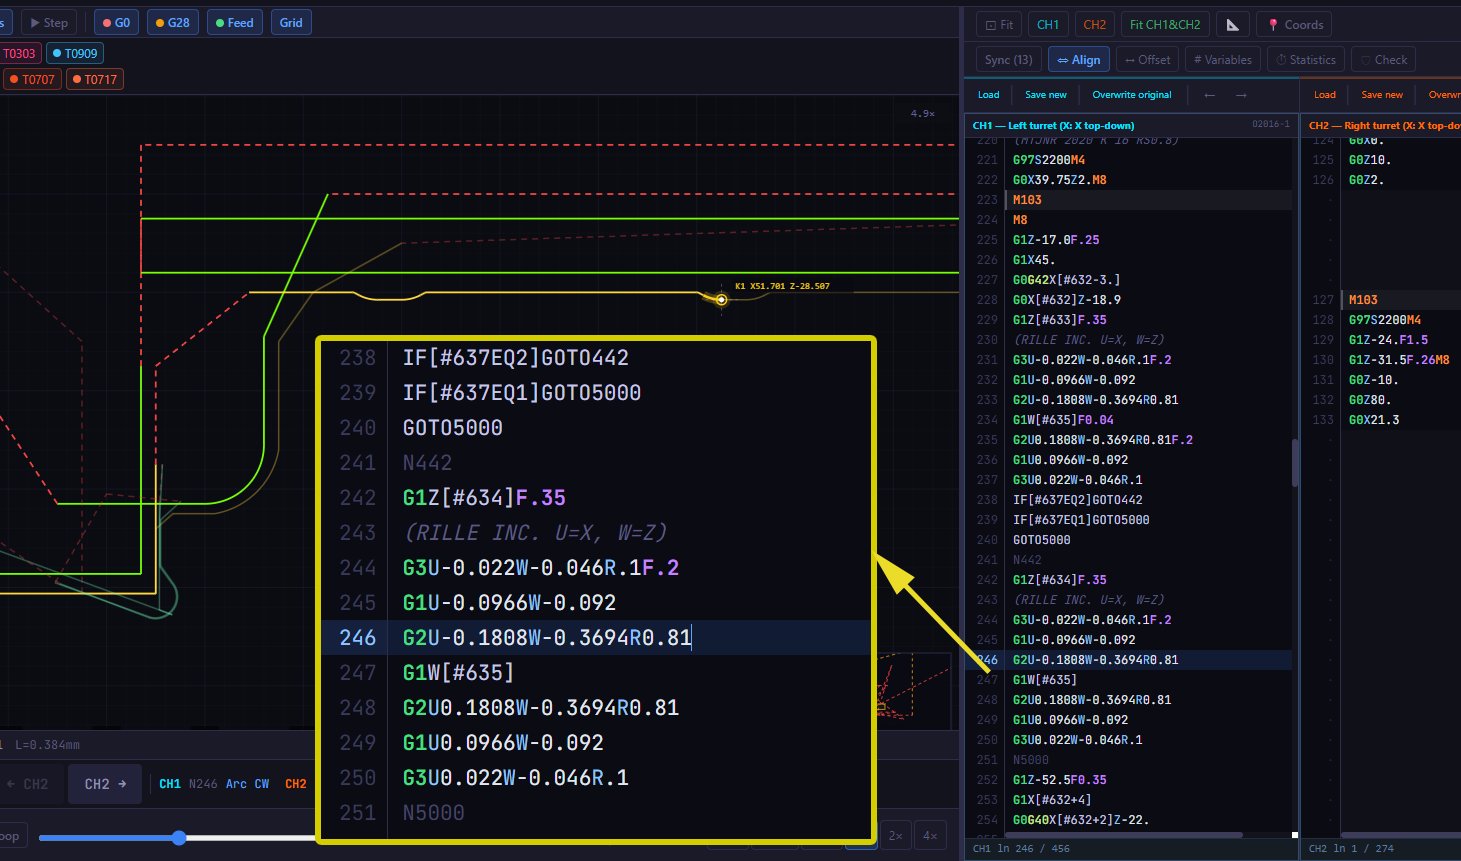Click CH2 line 128 G97S2200M4
Image resolution: width=1461 pixels, height=861 pixels.
(1385, 320)
